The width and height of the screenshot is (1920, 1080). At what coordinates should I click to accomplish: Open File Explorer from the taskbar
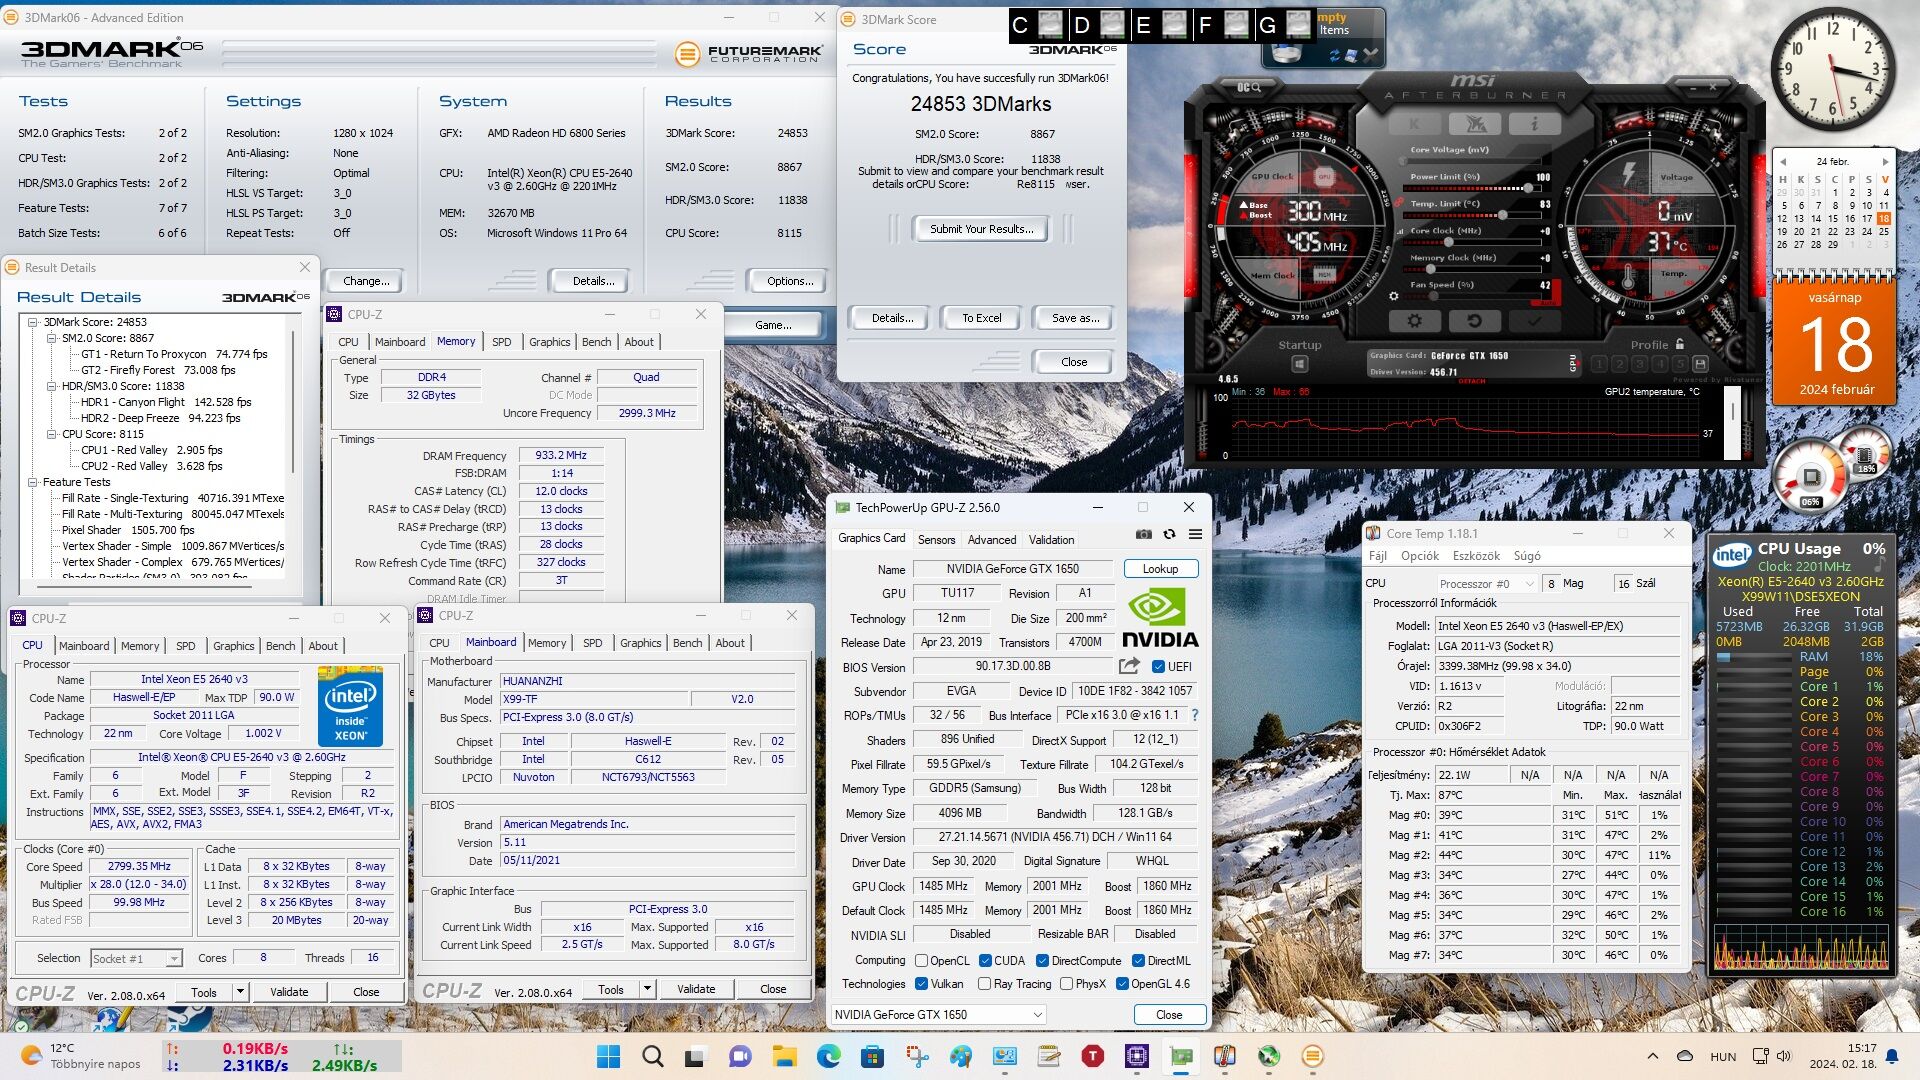(785, 1056)
